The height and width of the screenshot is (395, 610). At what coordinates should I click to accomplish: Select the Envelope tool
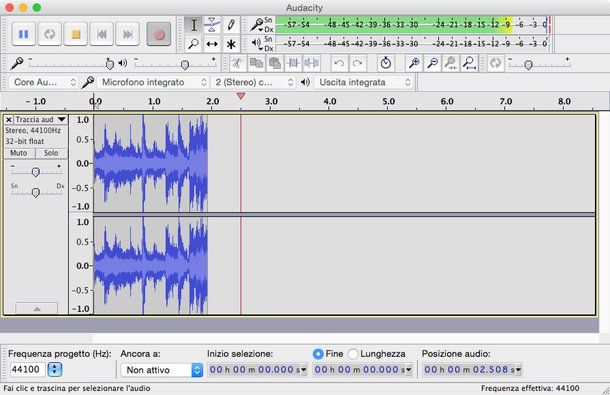point(212,25)
